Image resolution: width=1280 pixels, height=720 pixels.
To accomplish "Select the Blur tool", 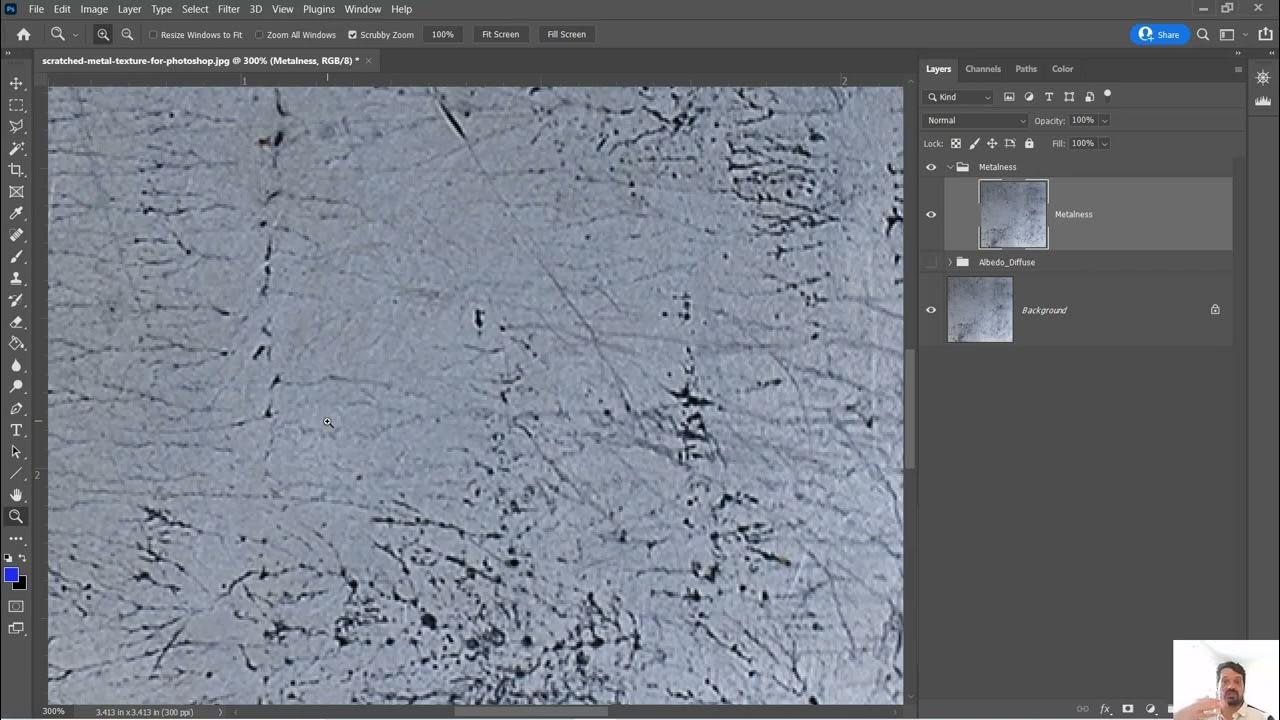I will coord(16,365).
